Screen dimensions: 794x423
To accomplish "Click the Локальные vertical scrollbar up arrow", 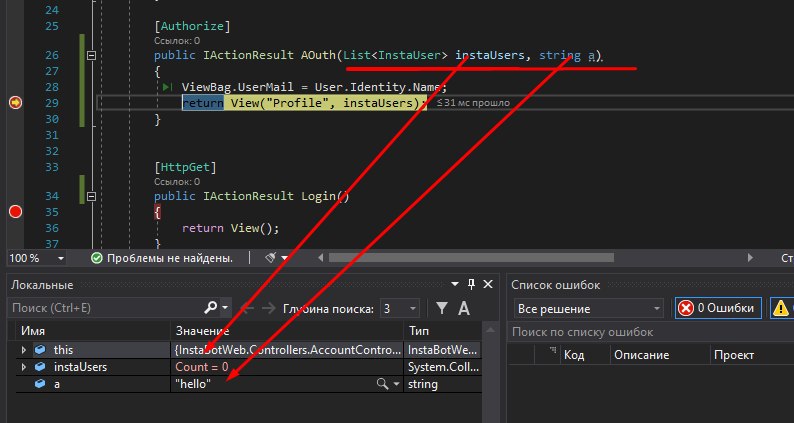I will click(490, 330).
